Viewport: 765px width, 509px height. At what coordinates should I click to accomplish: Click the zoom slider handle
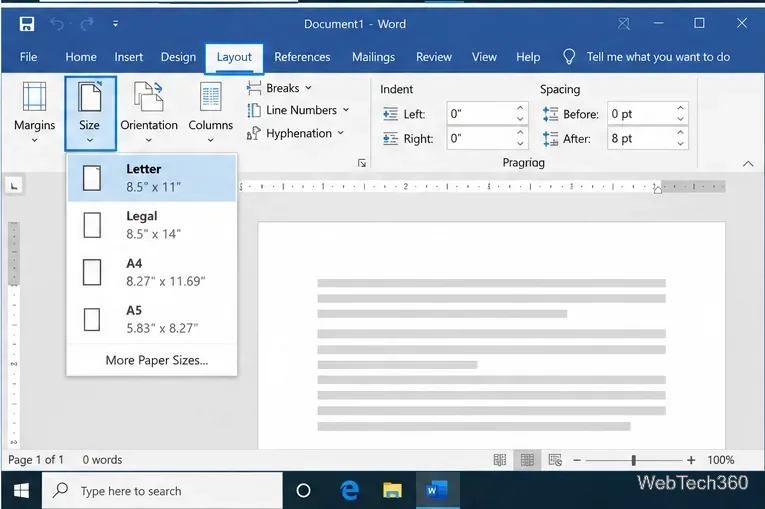click(634, 460)
